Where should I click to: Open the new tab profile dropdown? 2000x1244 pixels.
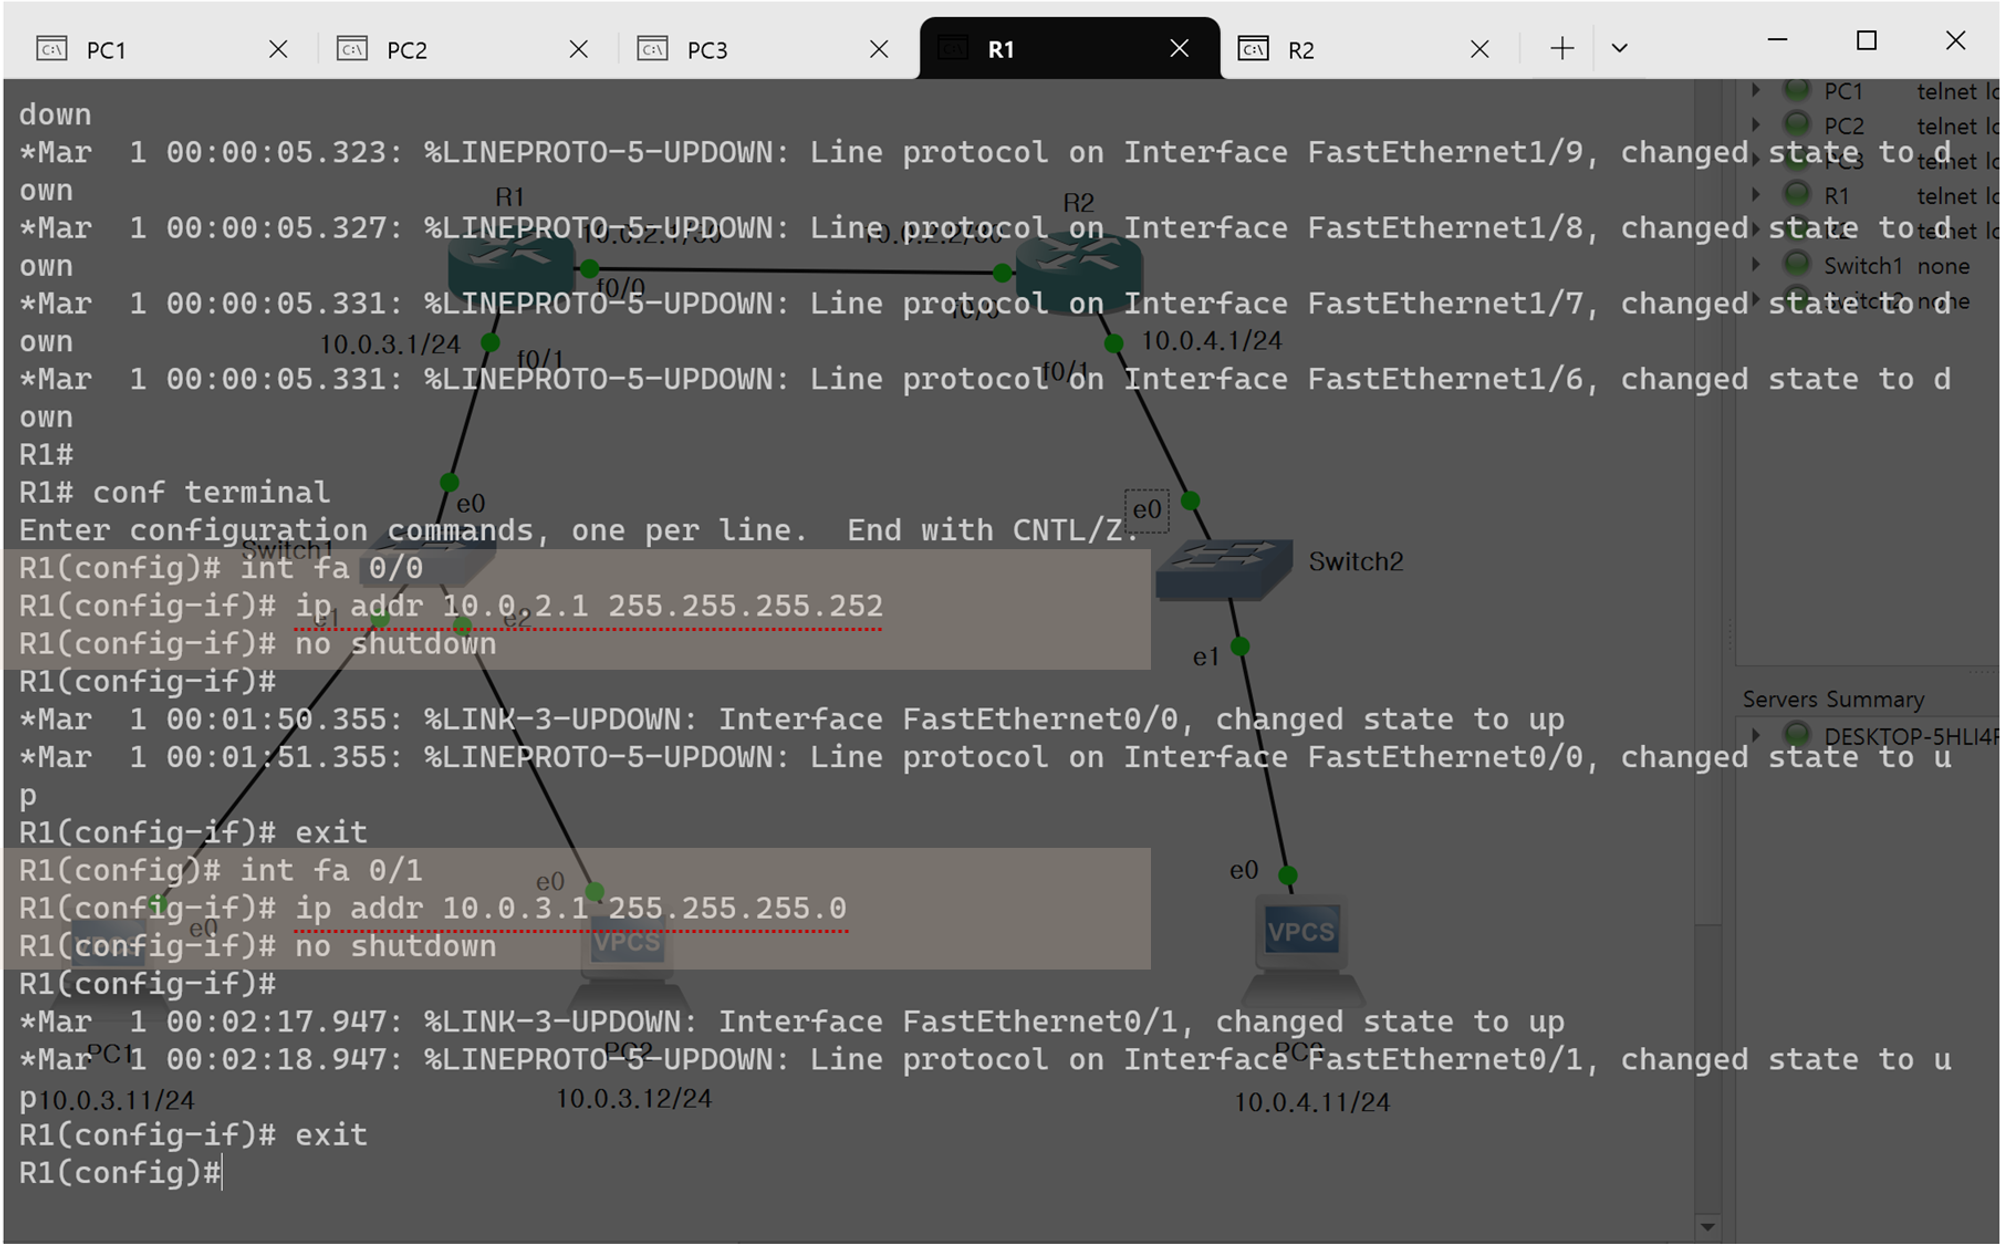1620,48
